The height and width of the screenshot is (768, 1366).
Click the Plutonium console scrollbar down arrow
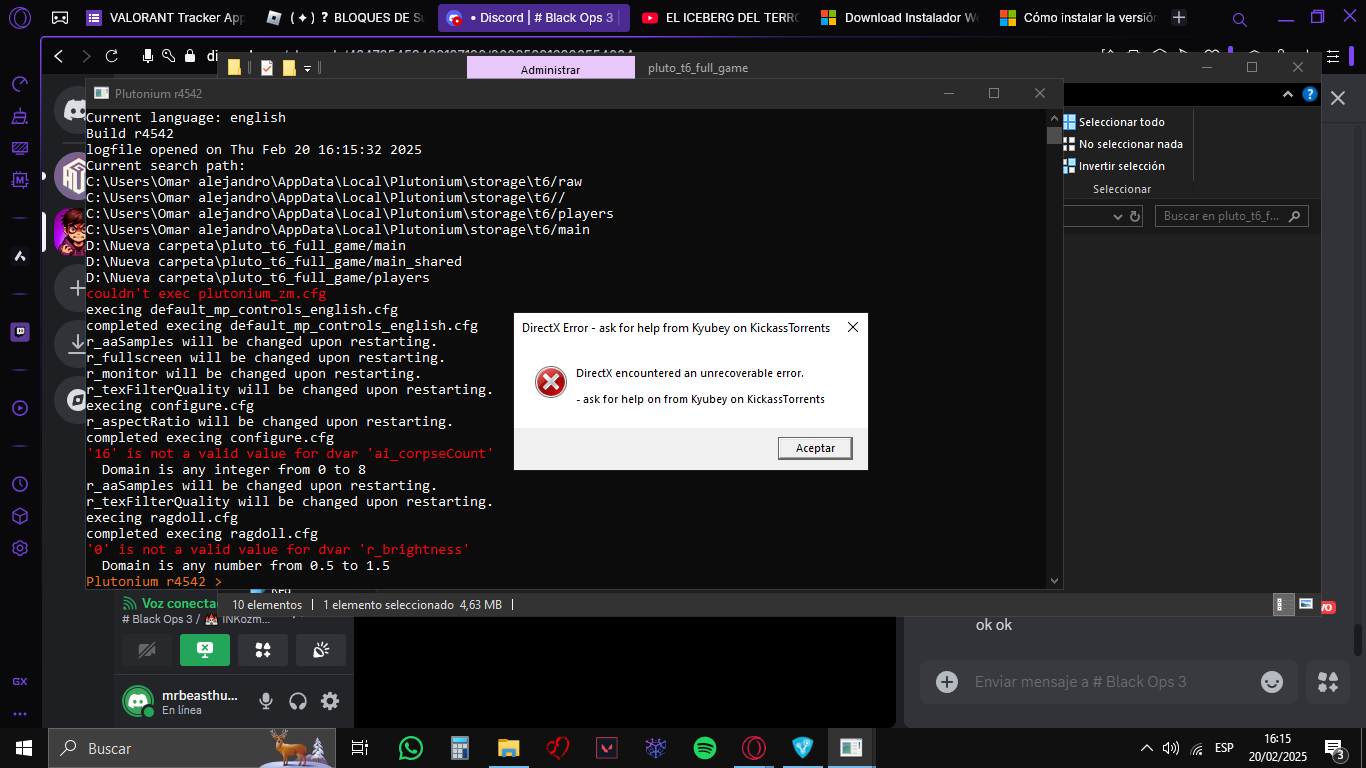[1054, 580]
